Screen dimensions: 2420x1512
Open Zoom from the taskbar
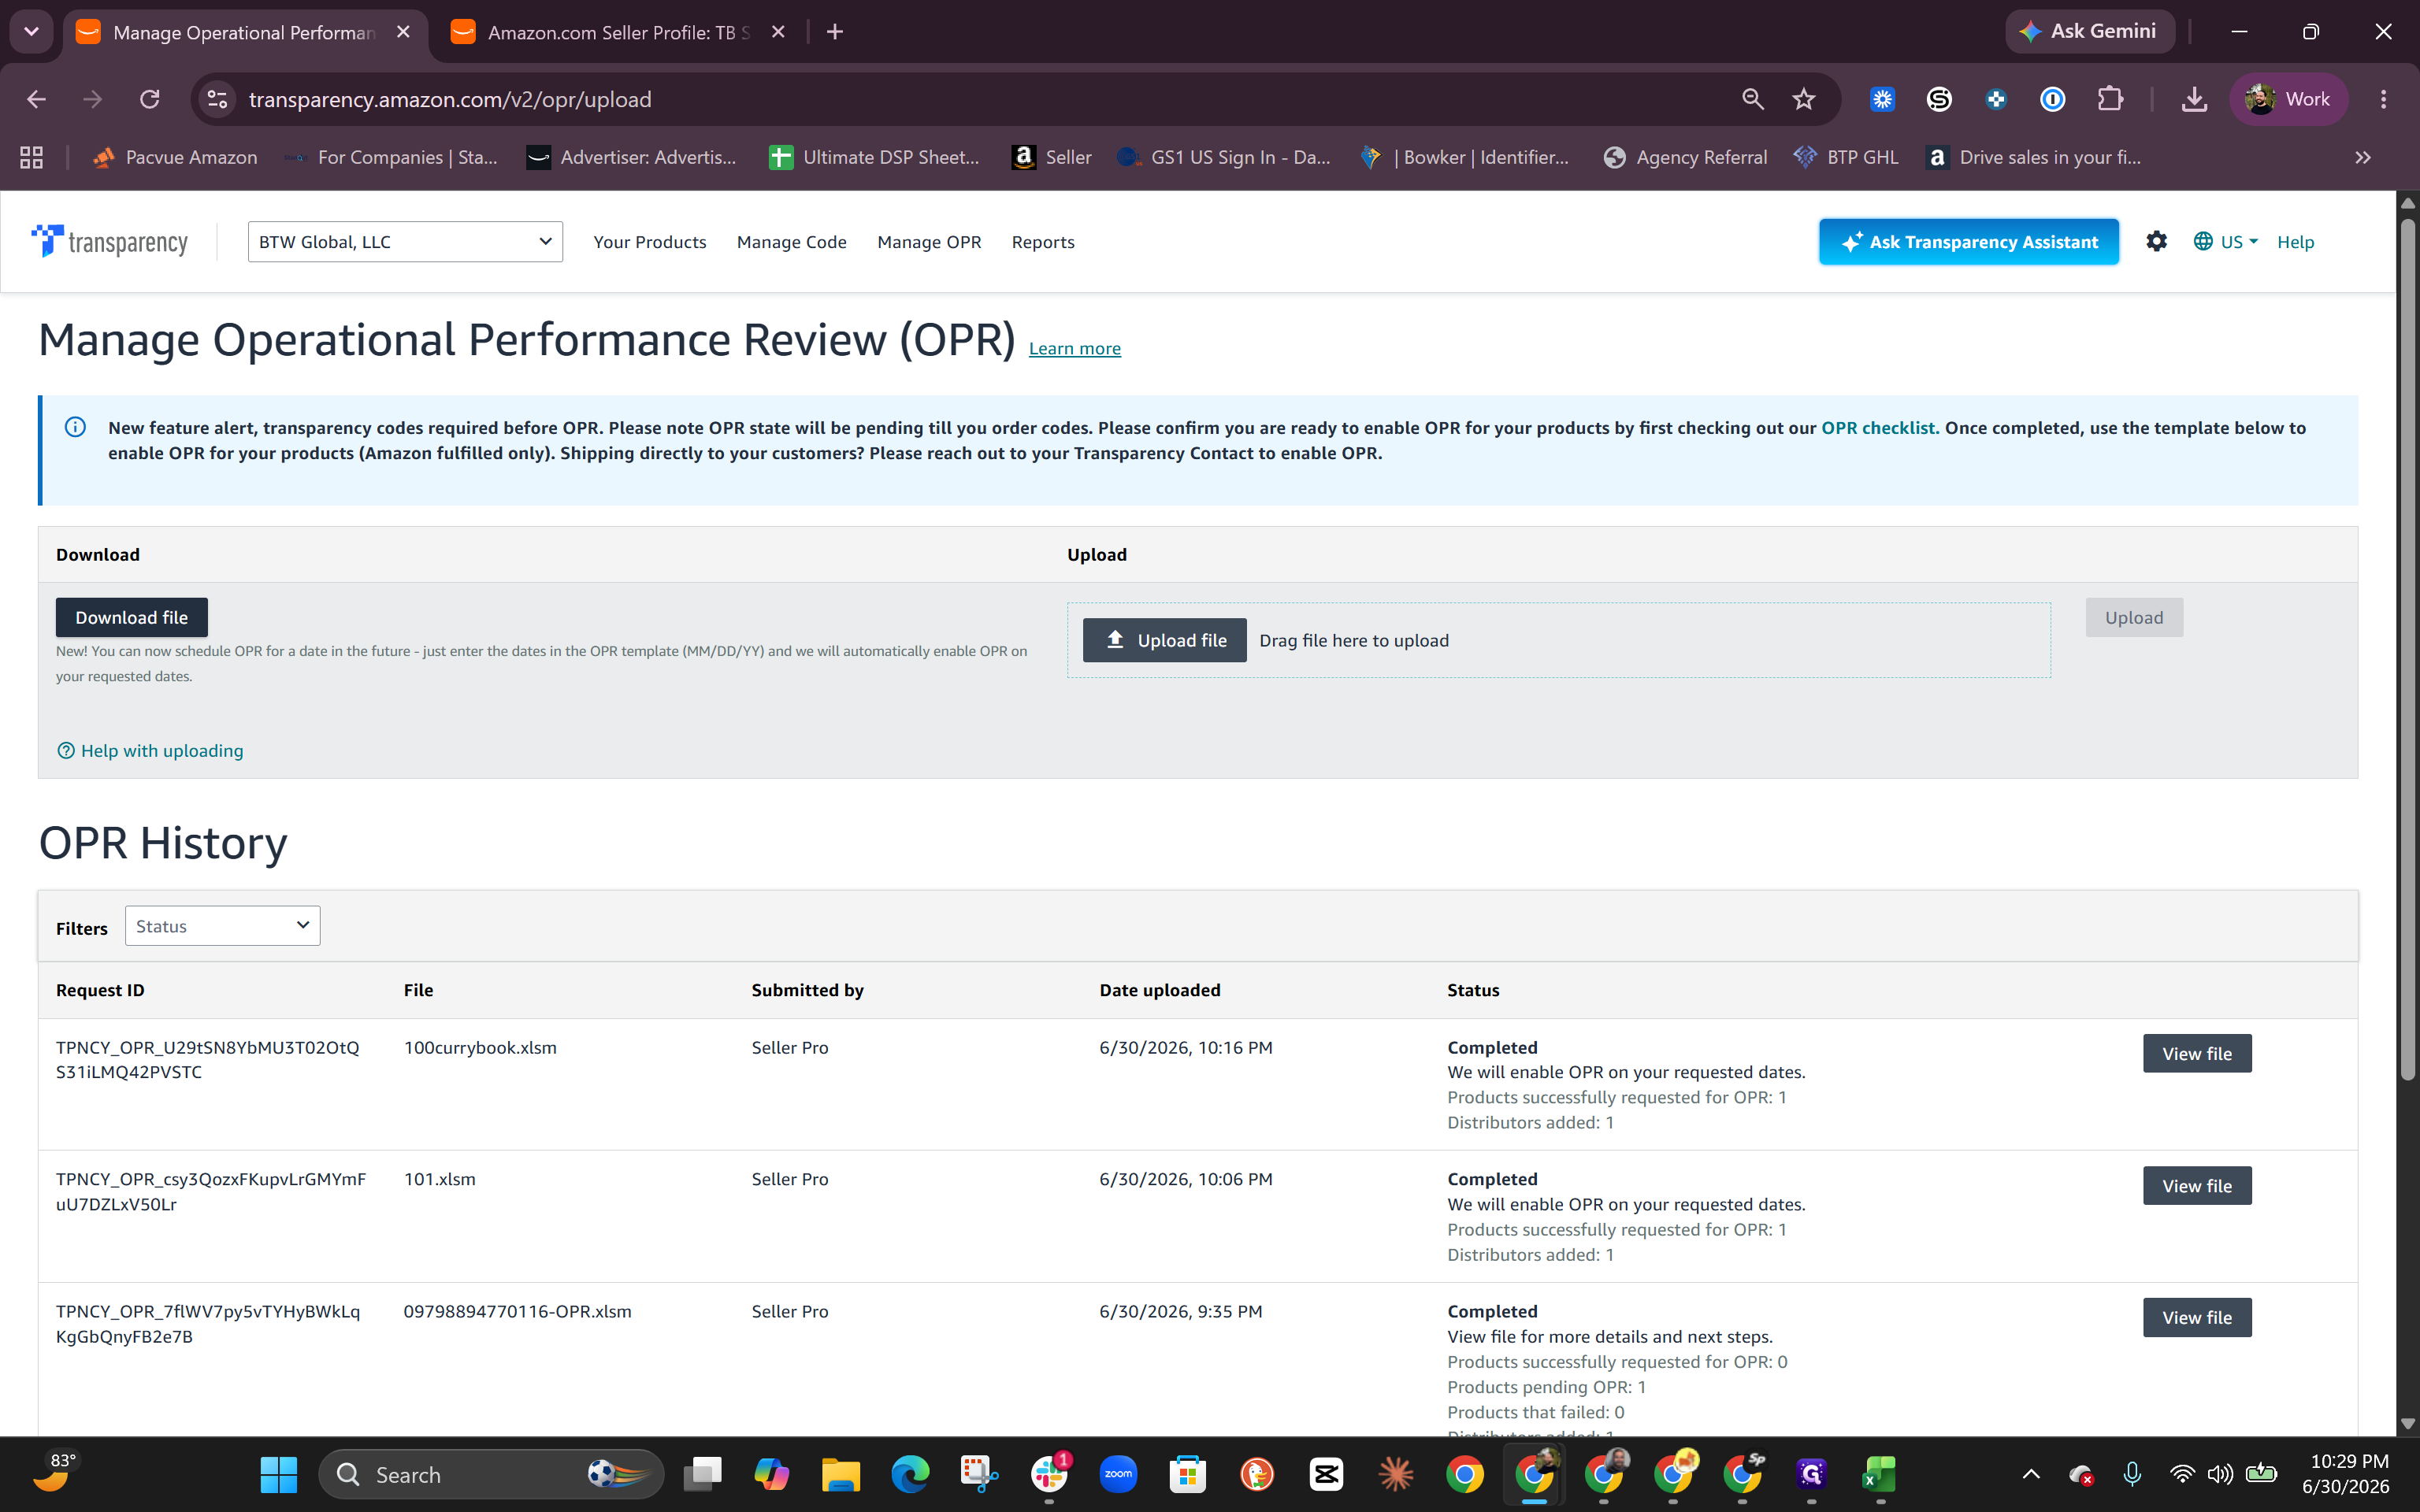point(1118,1474)
